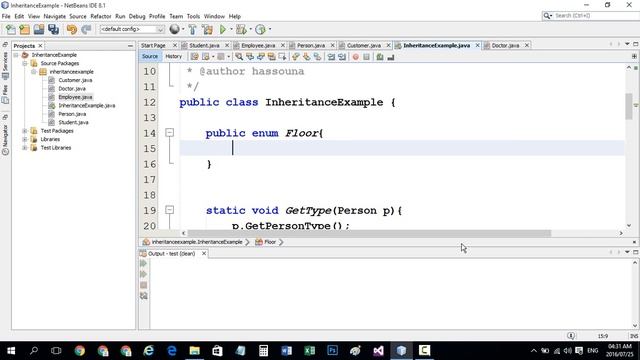640x360 pixels.
Task: Open the Run Project dropdown arrow
Action: (231, 29)
